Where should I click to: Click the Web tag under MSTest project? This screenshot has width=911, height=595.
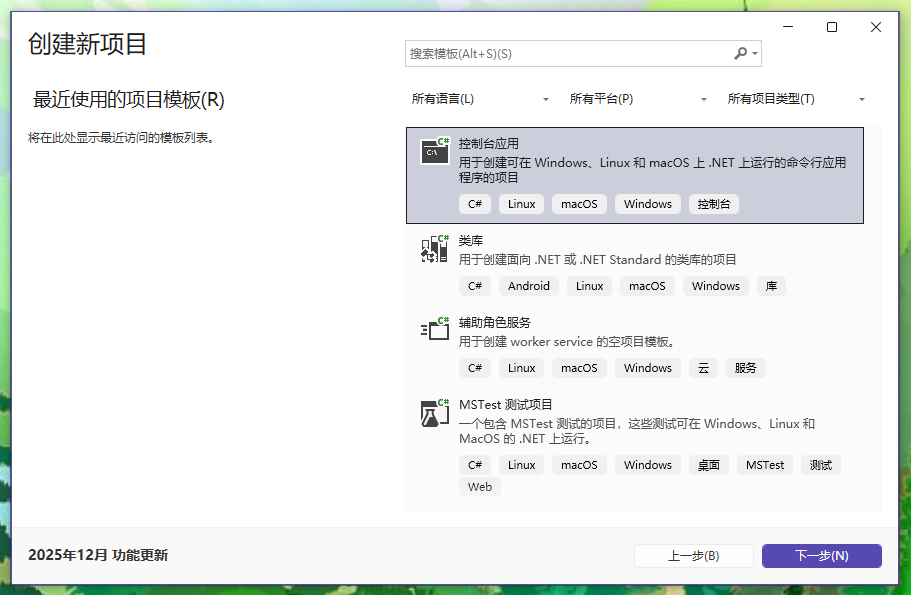(479, 486)
